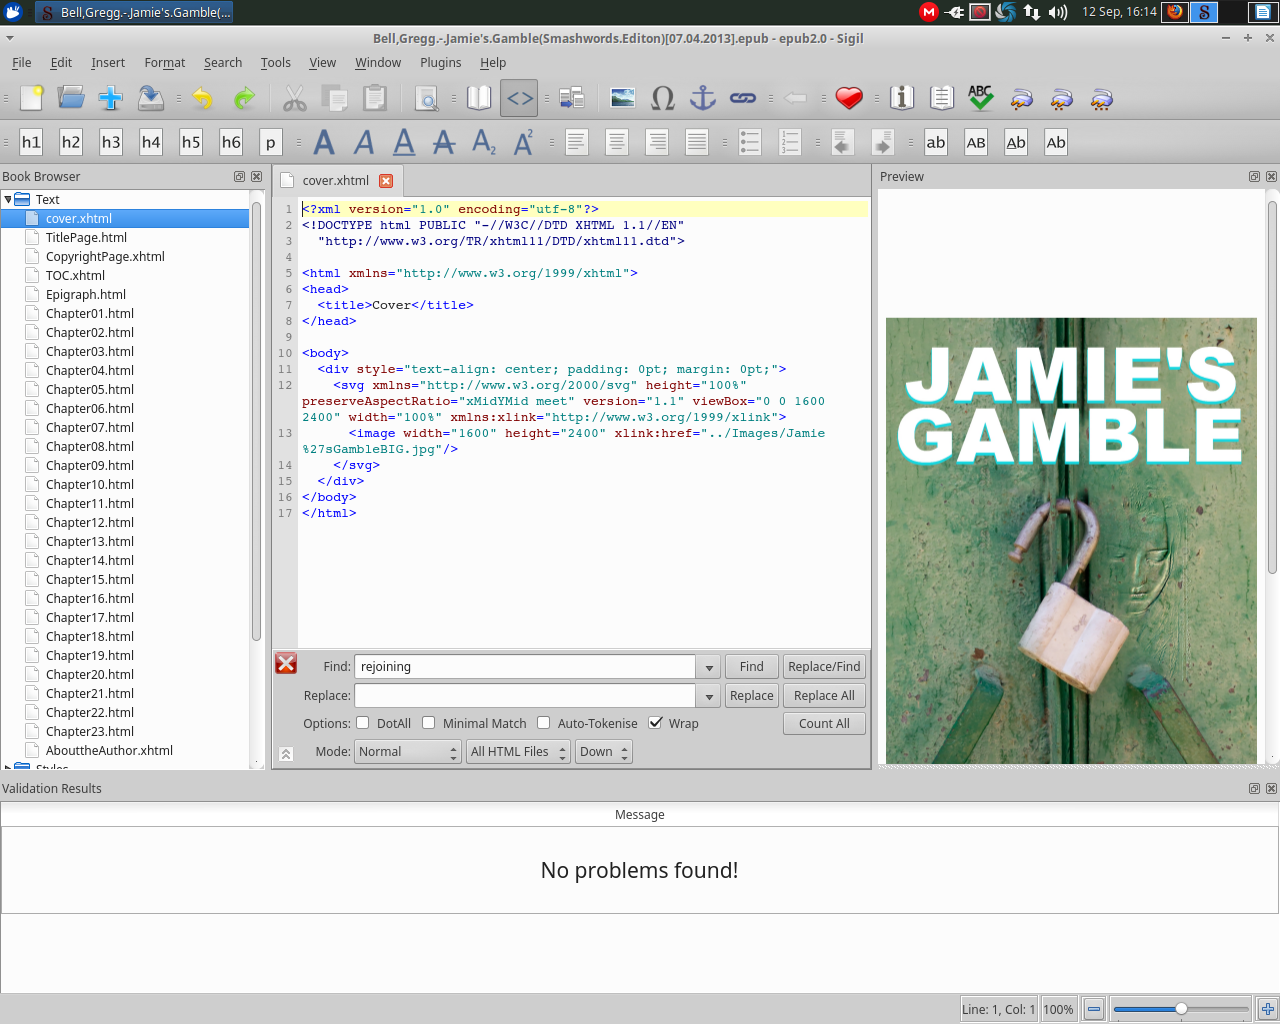1280x1024 pixels.
Task: Click the red heart Donate icon
Action: [x=849, y=98]
